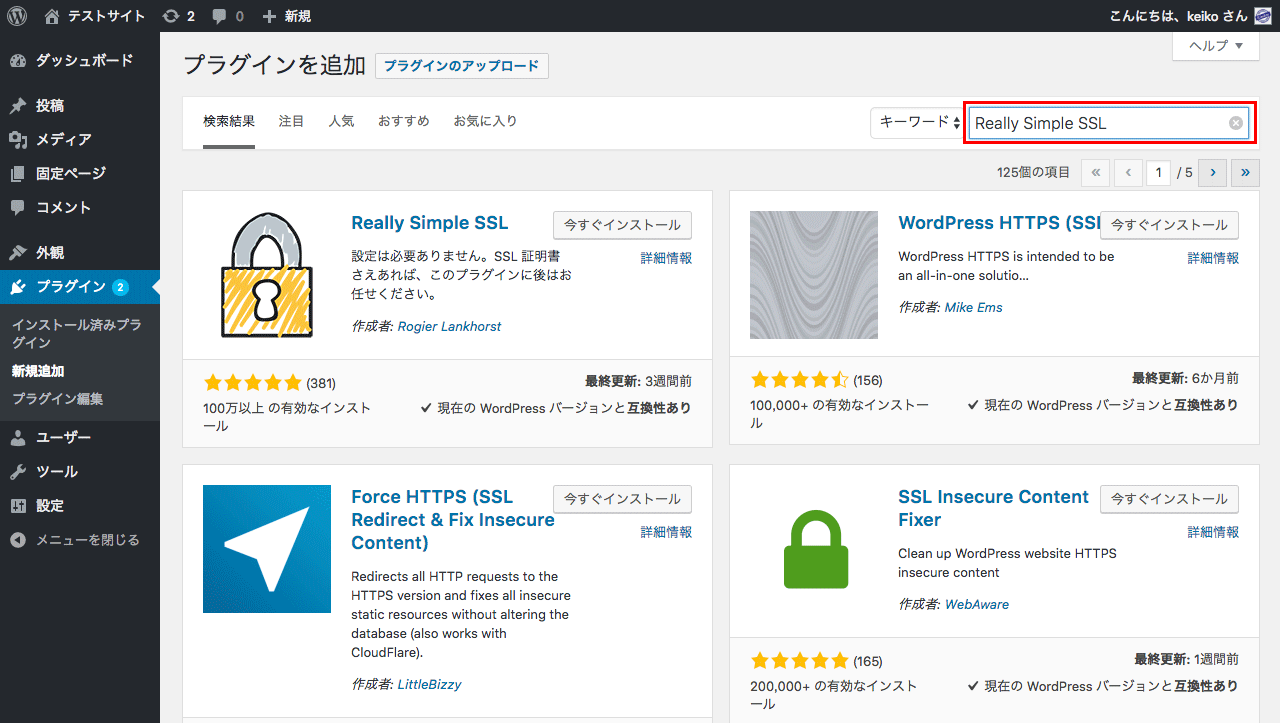Click the コメント speech bubble icon
The width and height of the screenshot is (1280, 723).
pos(18,208)
